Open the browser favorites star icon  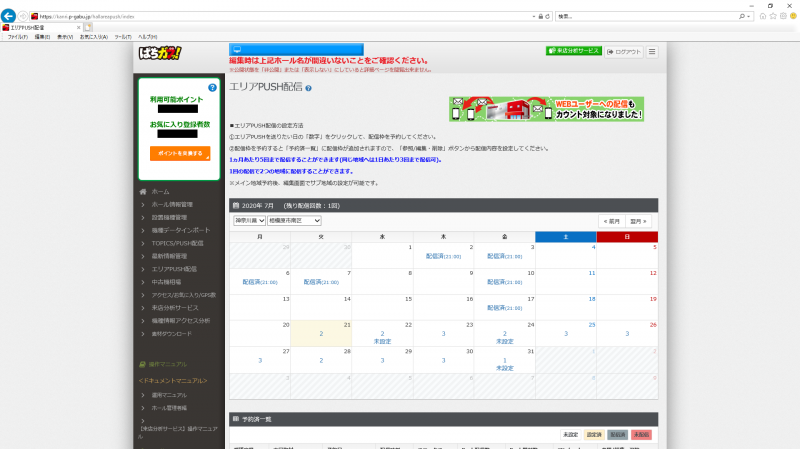774,16
